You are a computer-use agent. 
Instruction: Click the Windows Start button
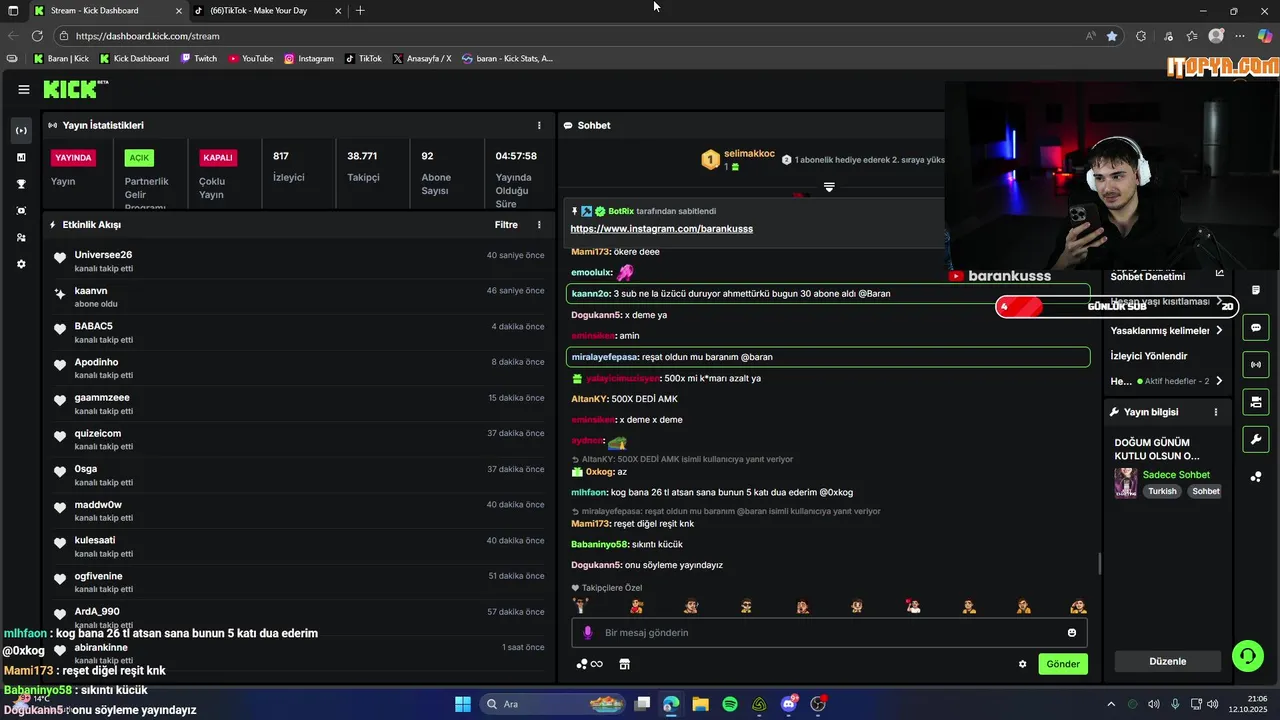pyautogui.click(x=463, y=704)
